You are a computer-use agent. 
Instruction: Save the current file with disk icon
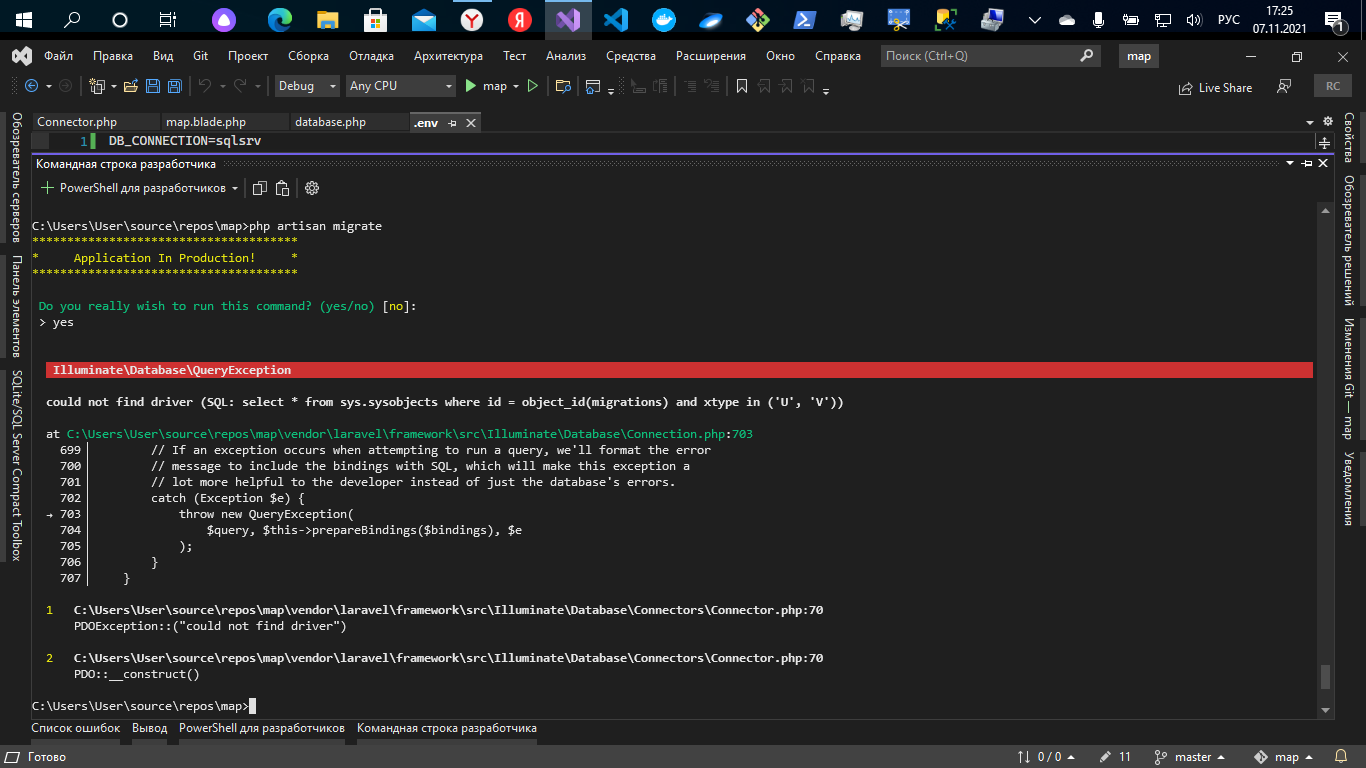pos(153,86)
